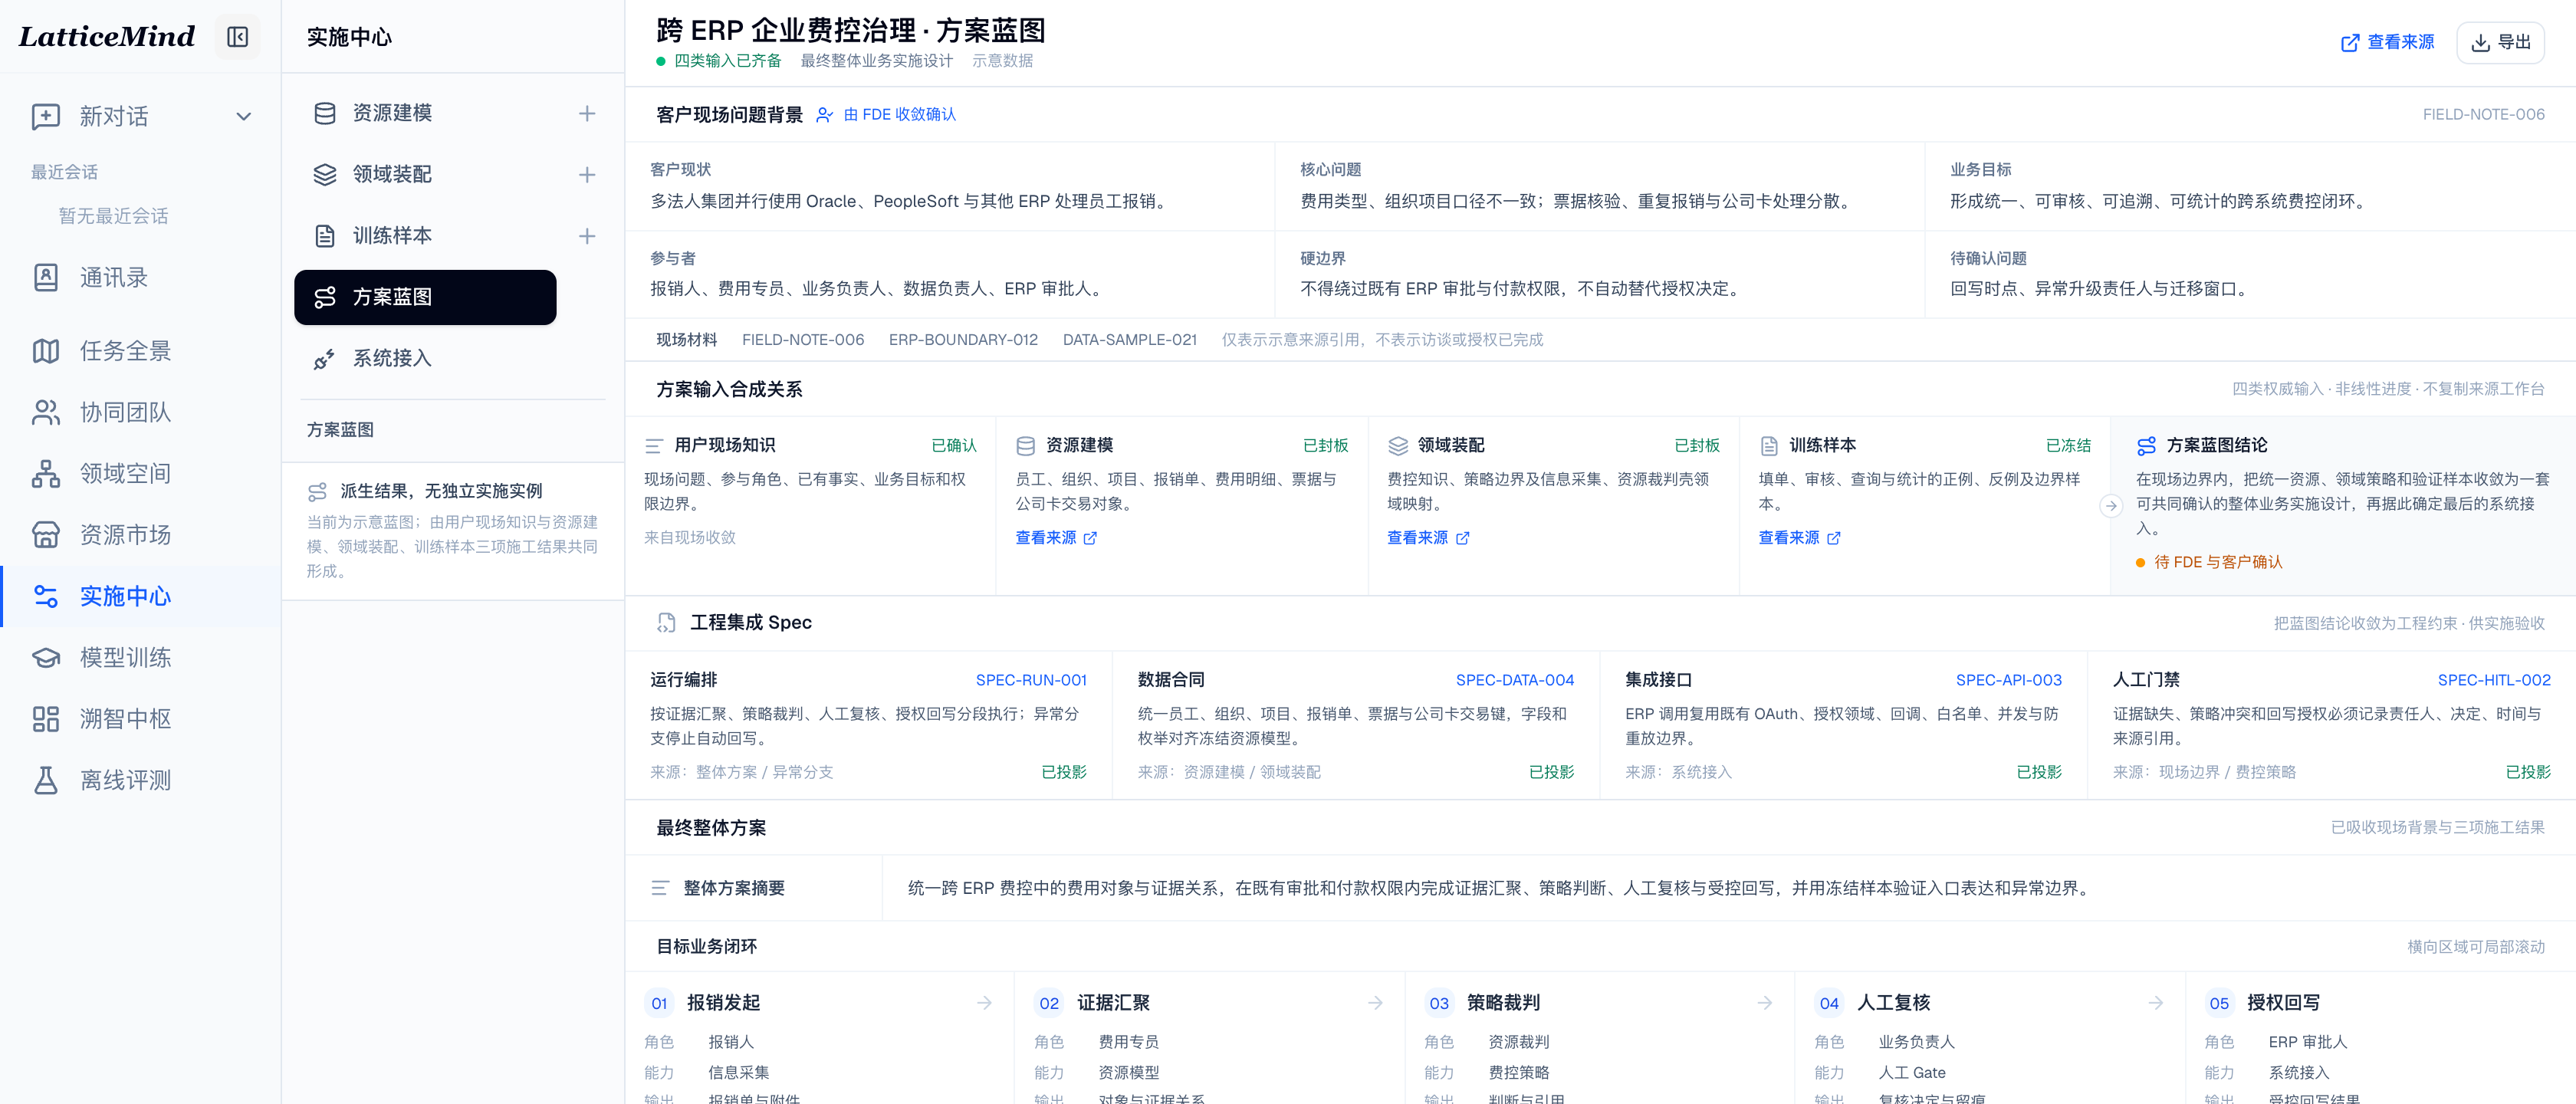Viewport: 2576px width, 1104px height.
Task: Click the LatticeMind logo
Action: tap(107, 37)
